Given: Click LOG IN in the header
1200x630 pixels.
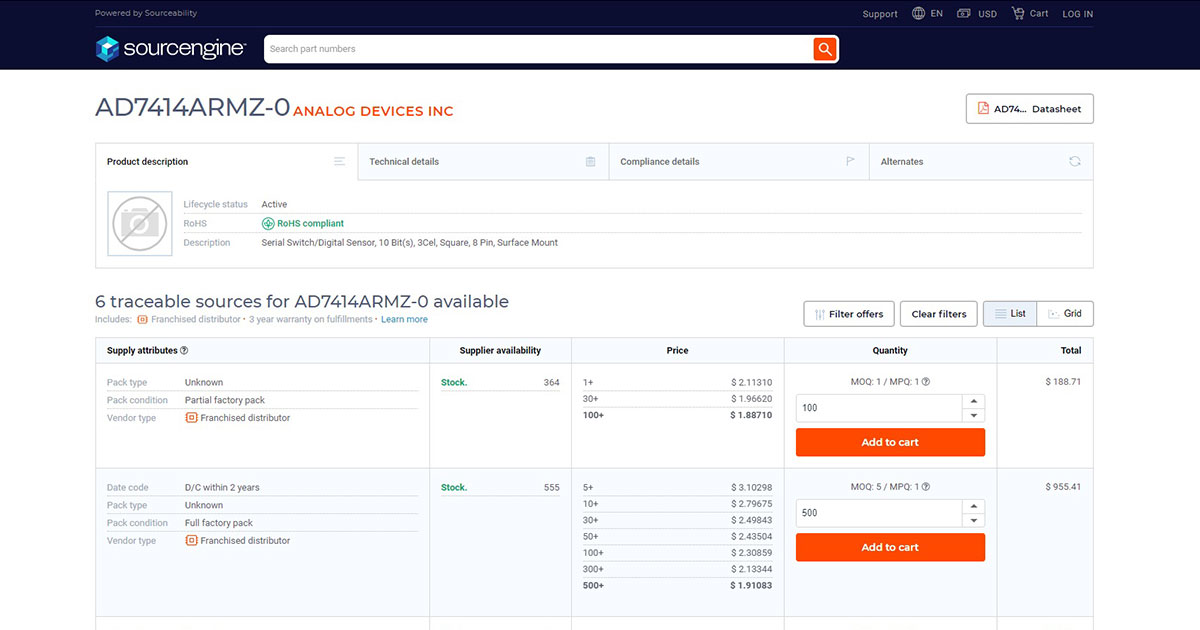Looking at the screenshot, I should point(1078,14).
